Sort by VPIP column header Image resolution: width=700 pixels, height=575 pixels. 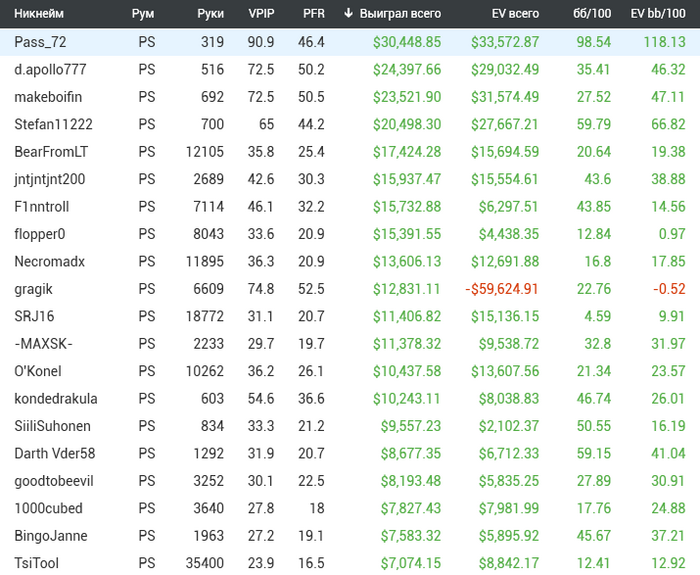click(x=261, y=13)
